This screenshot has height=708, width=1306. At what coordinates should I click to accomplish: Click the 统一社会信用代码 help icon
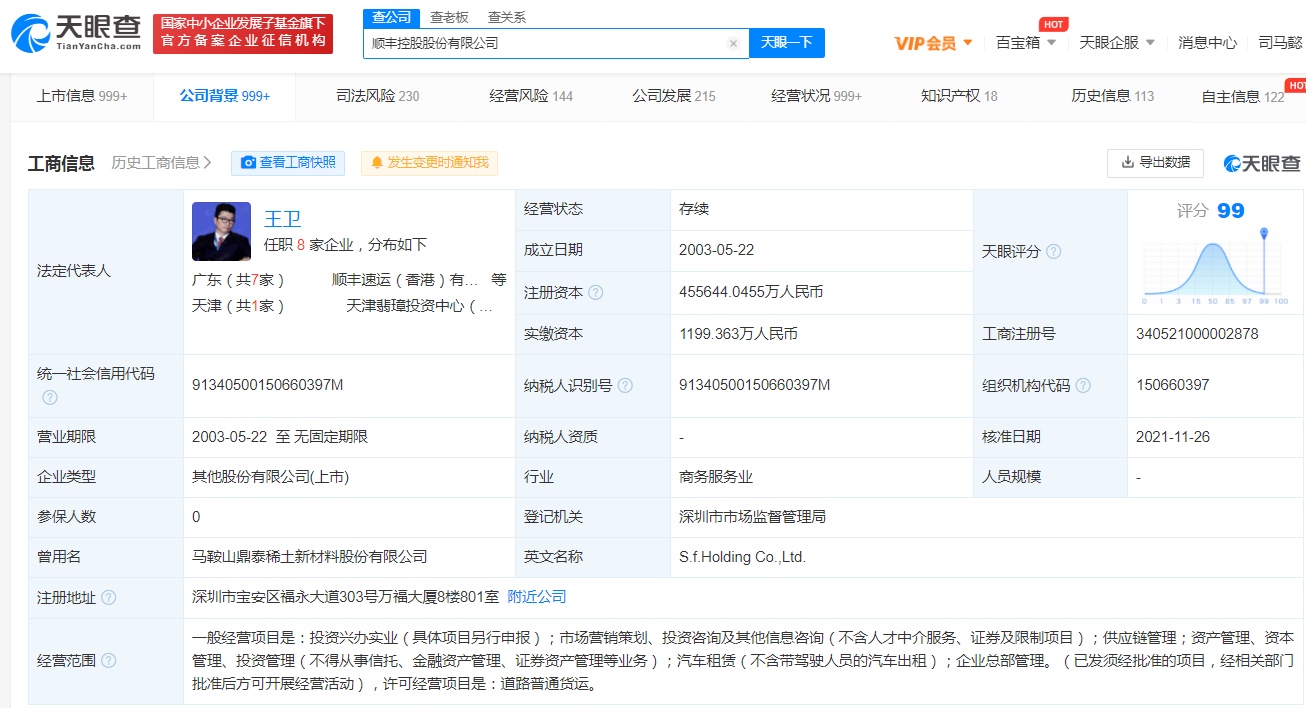49,397
